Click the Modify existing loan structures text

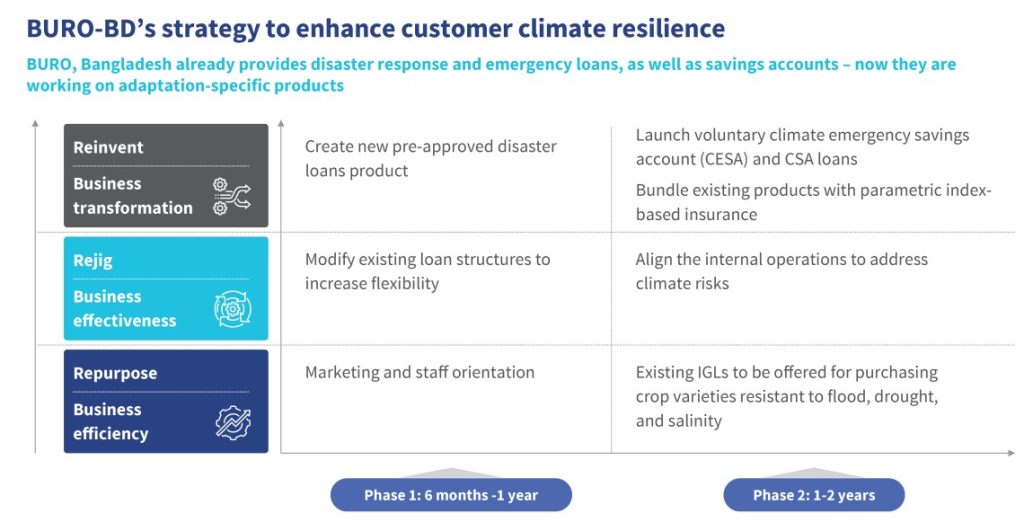[427, 271]
